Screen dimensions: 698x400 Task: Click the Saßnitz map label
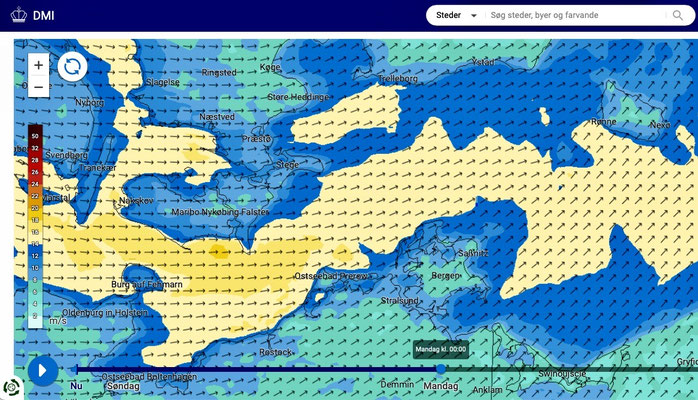pos(473,253)
